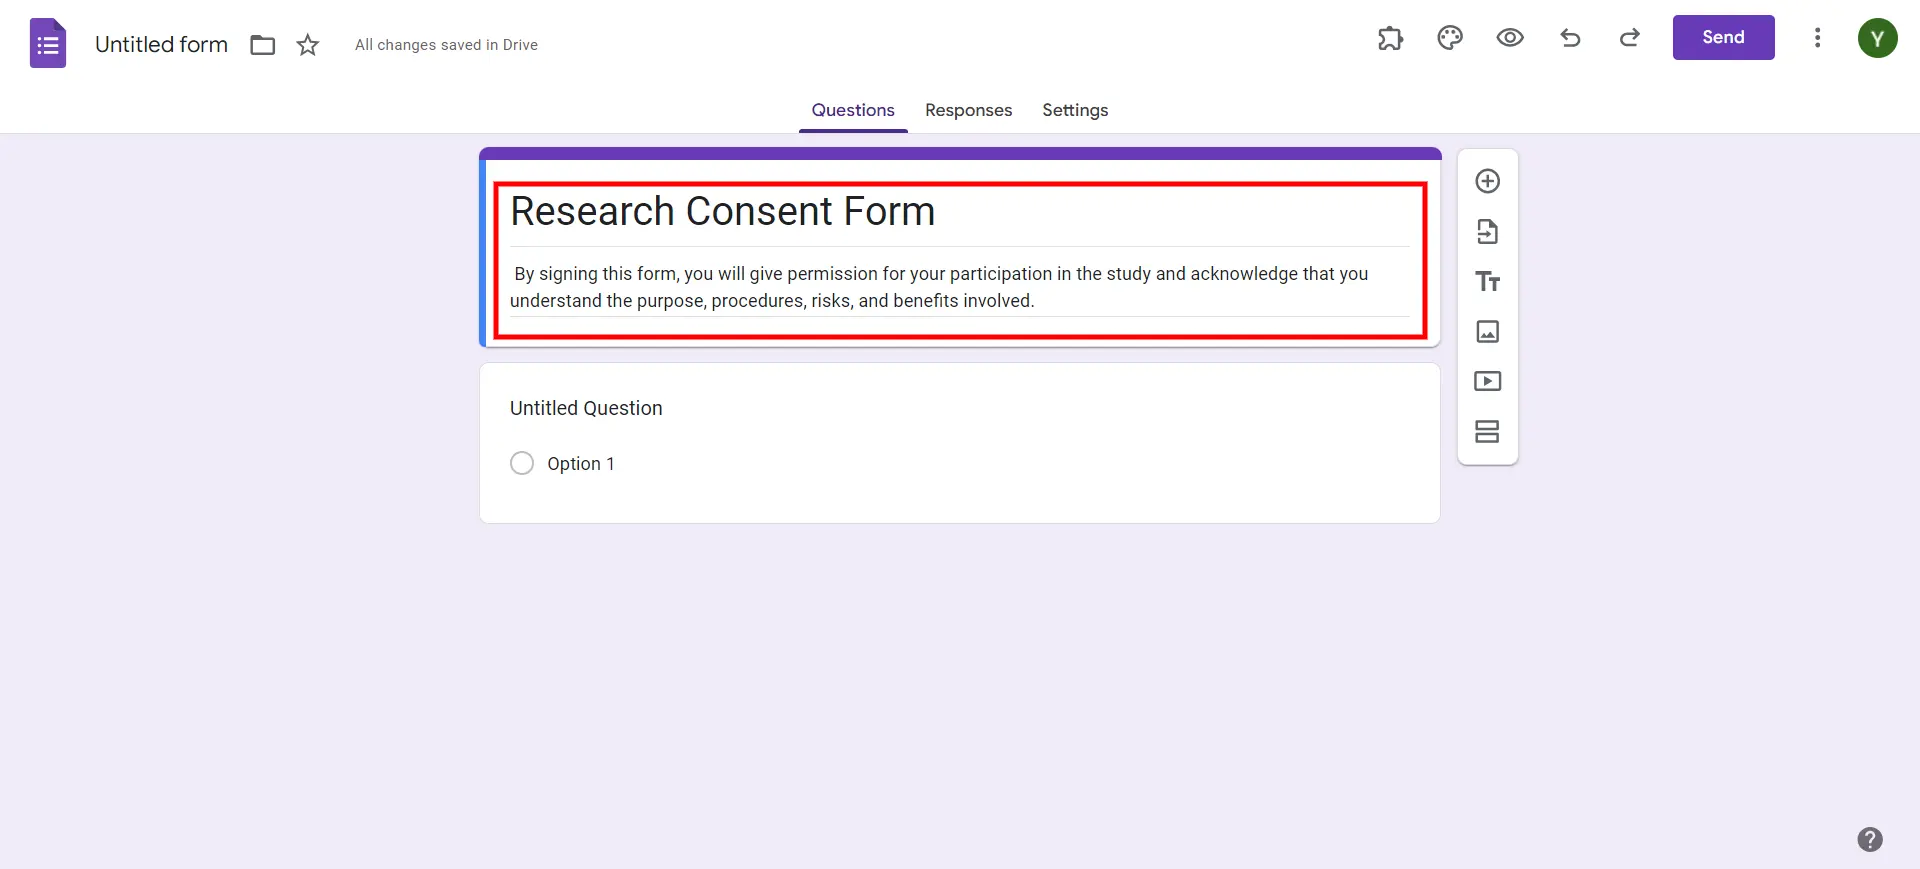Image resolution: width=1920 pixels, height=869 pixels.
Task: Click the Untitled Question title field
Action: (x=586, y=408)
